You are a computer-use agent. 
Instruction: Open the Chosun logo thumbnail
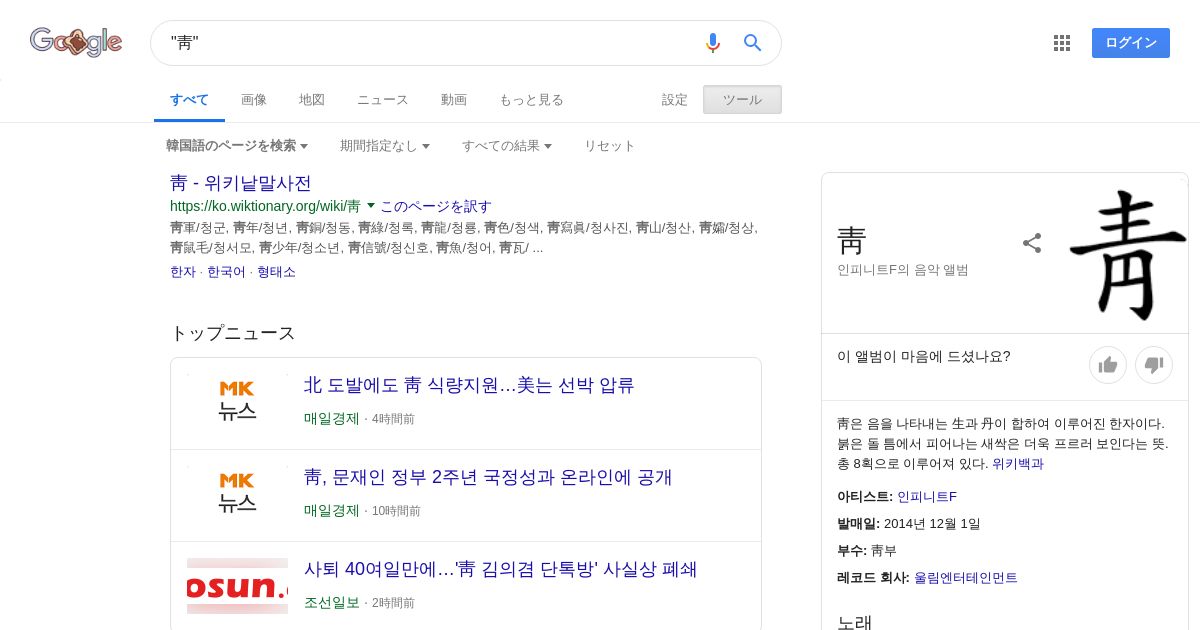(237, 586)
